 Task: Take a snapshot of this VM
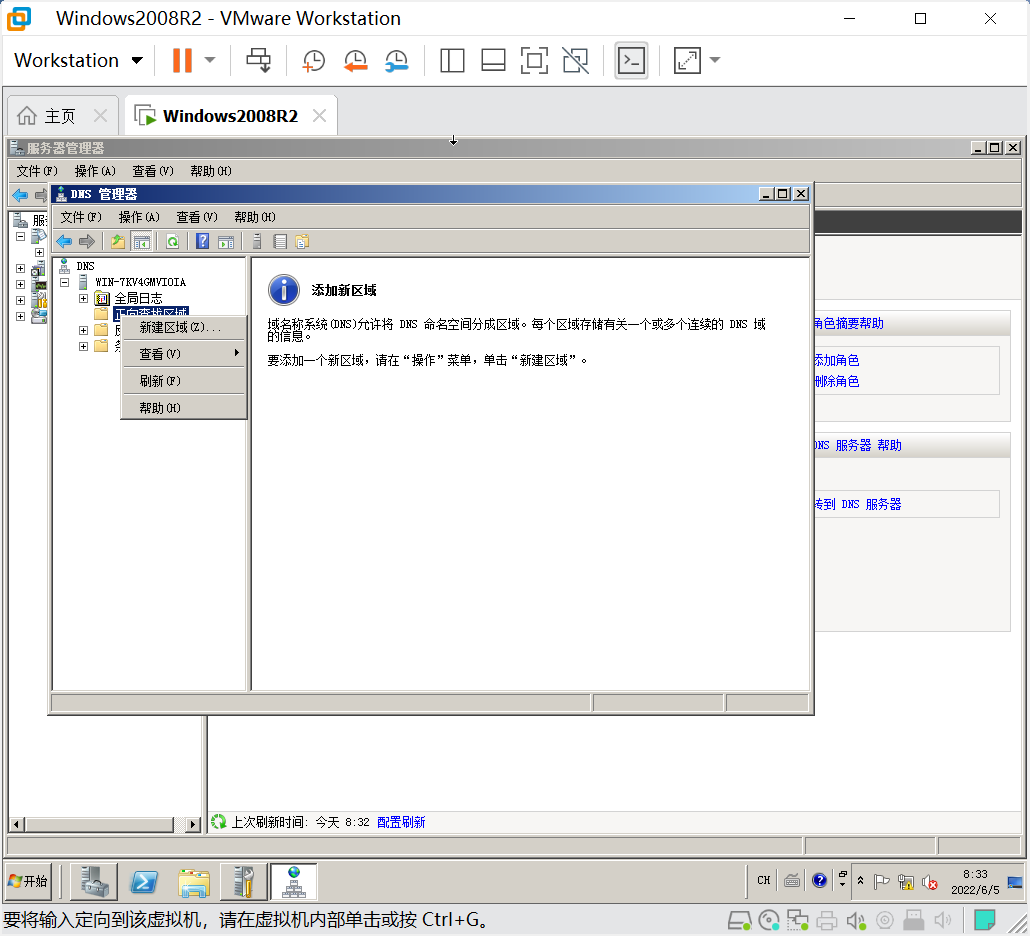pos(314,60)
